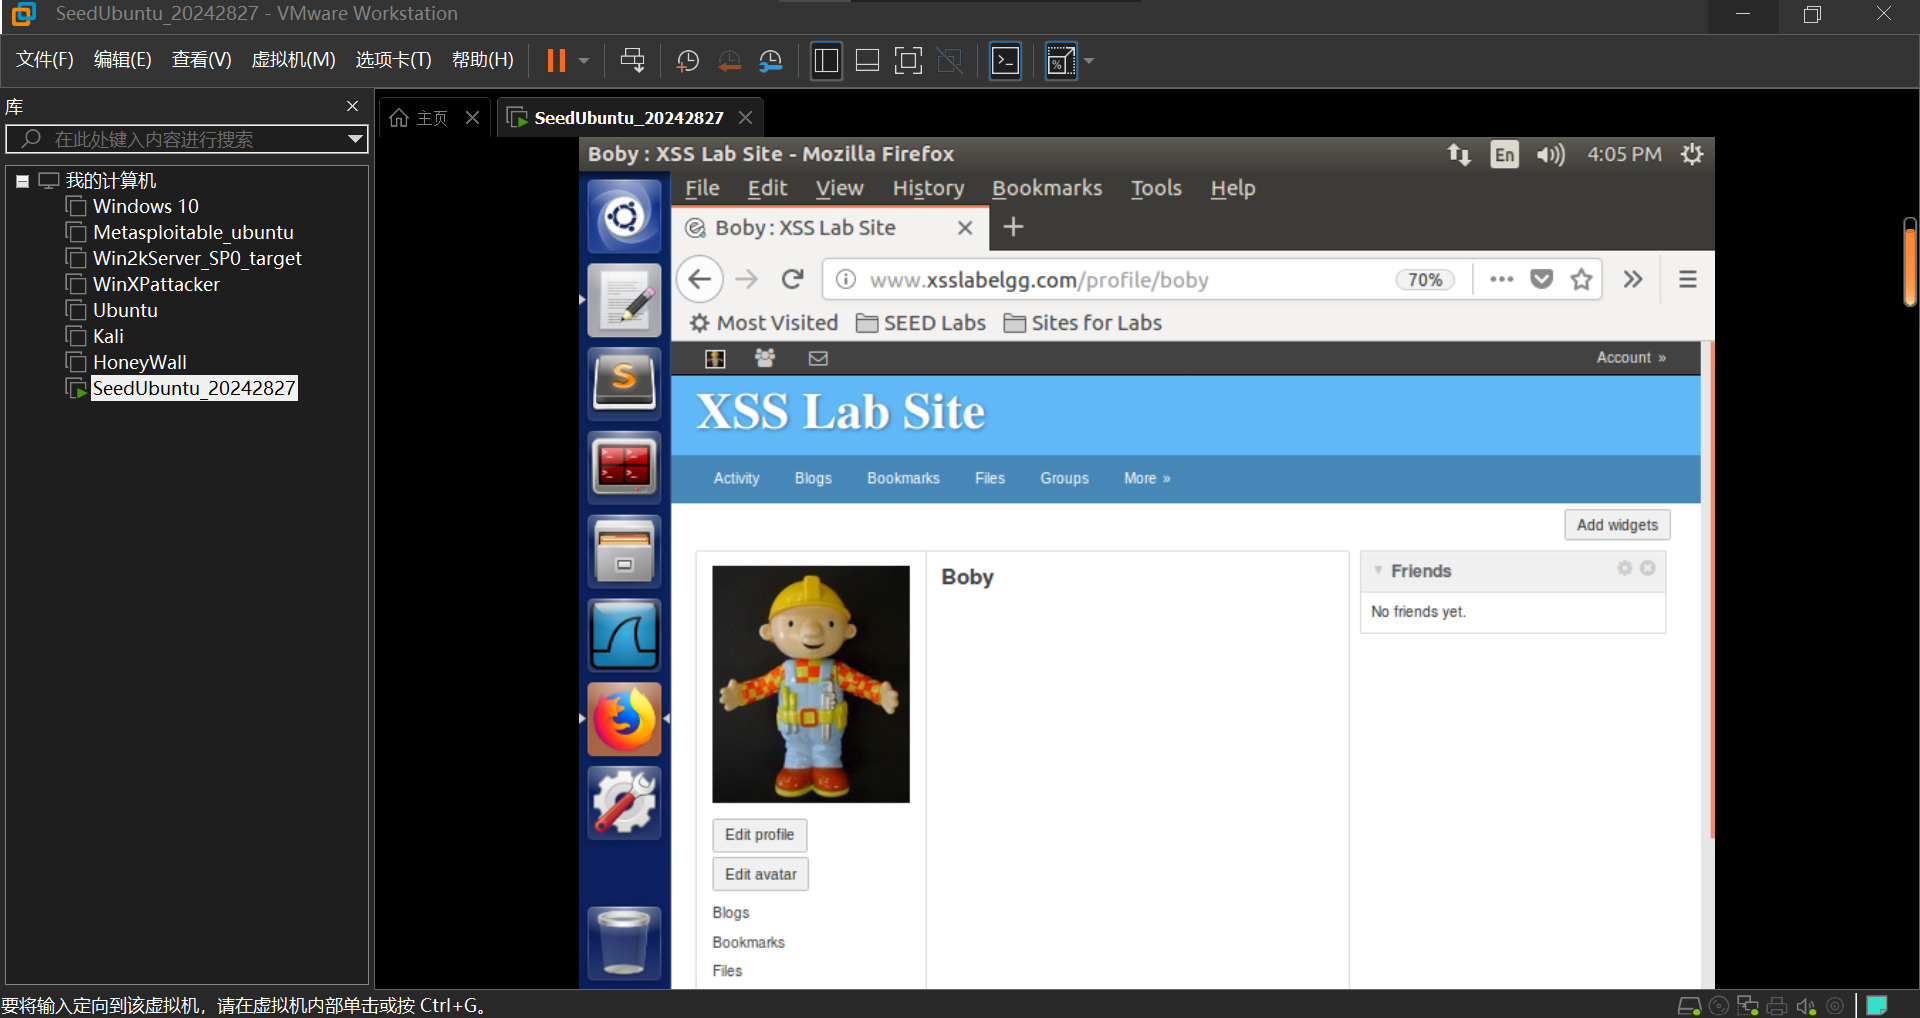The height and width of the screenshot is (1018, 1920).
Task: Go back to the previous page in Firefox
Action: click(x=700, y=279)
